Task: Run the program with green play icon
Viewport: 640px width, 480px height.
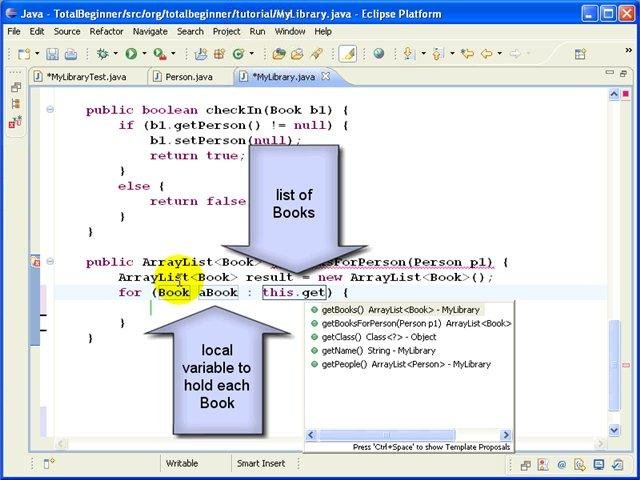Action: point(131,53)
